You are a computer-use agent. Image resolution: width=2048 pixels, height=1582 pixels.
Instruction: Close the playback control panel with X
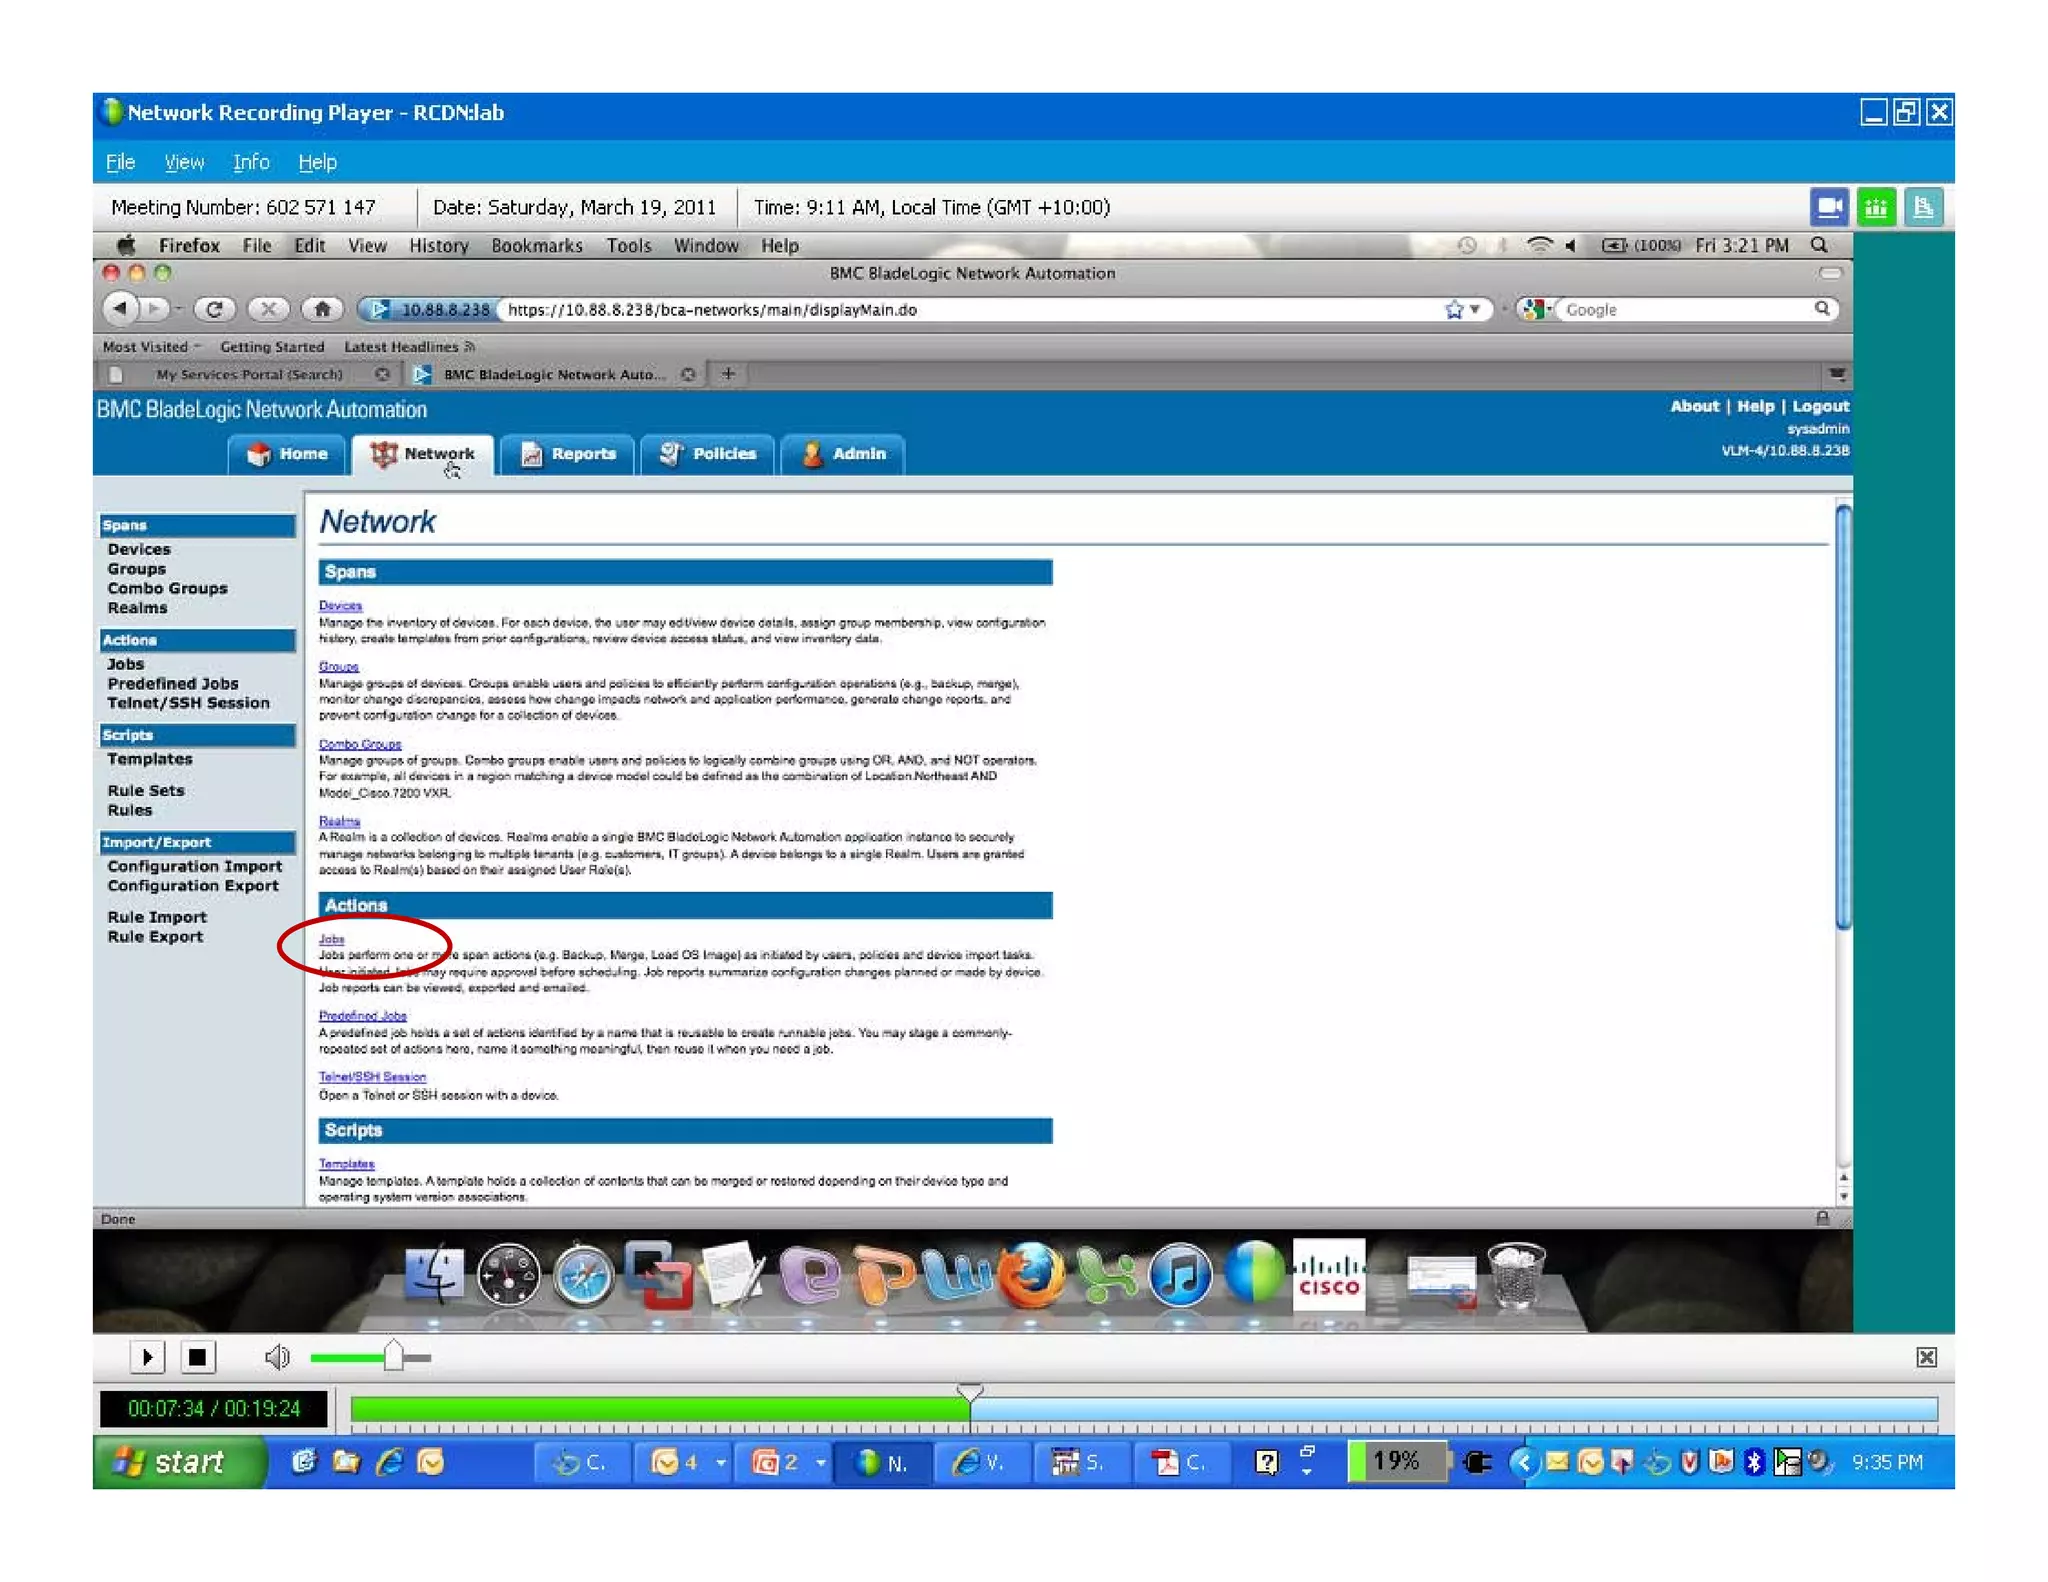[1926, 1357]
